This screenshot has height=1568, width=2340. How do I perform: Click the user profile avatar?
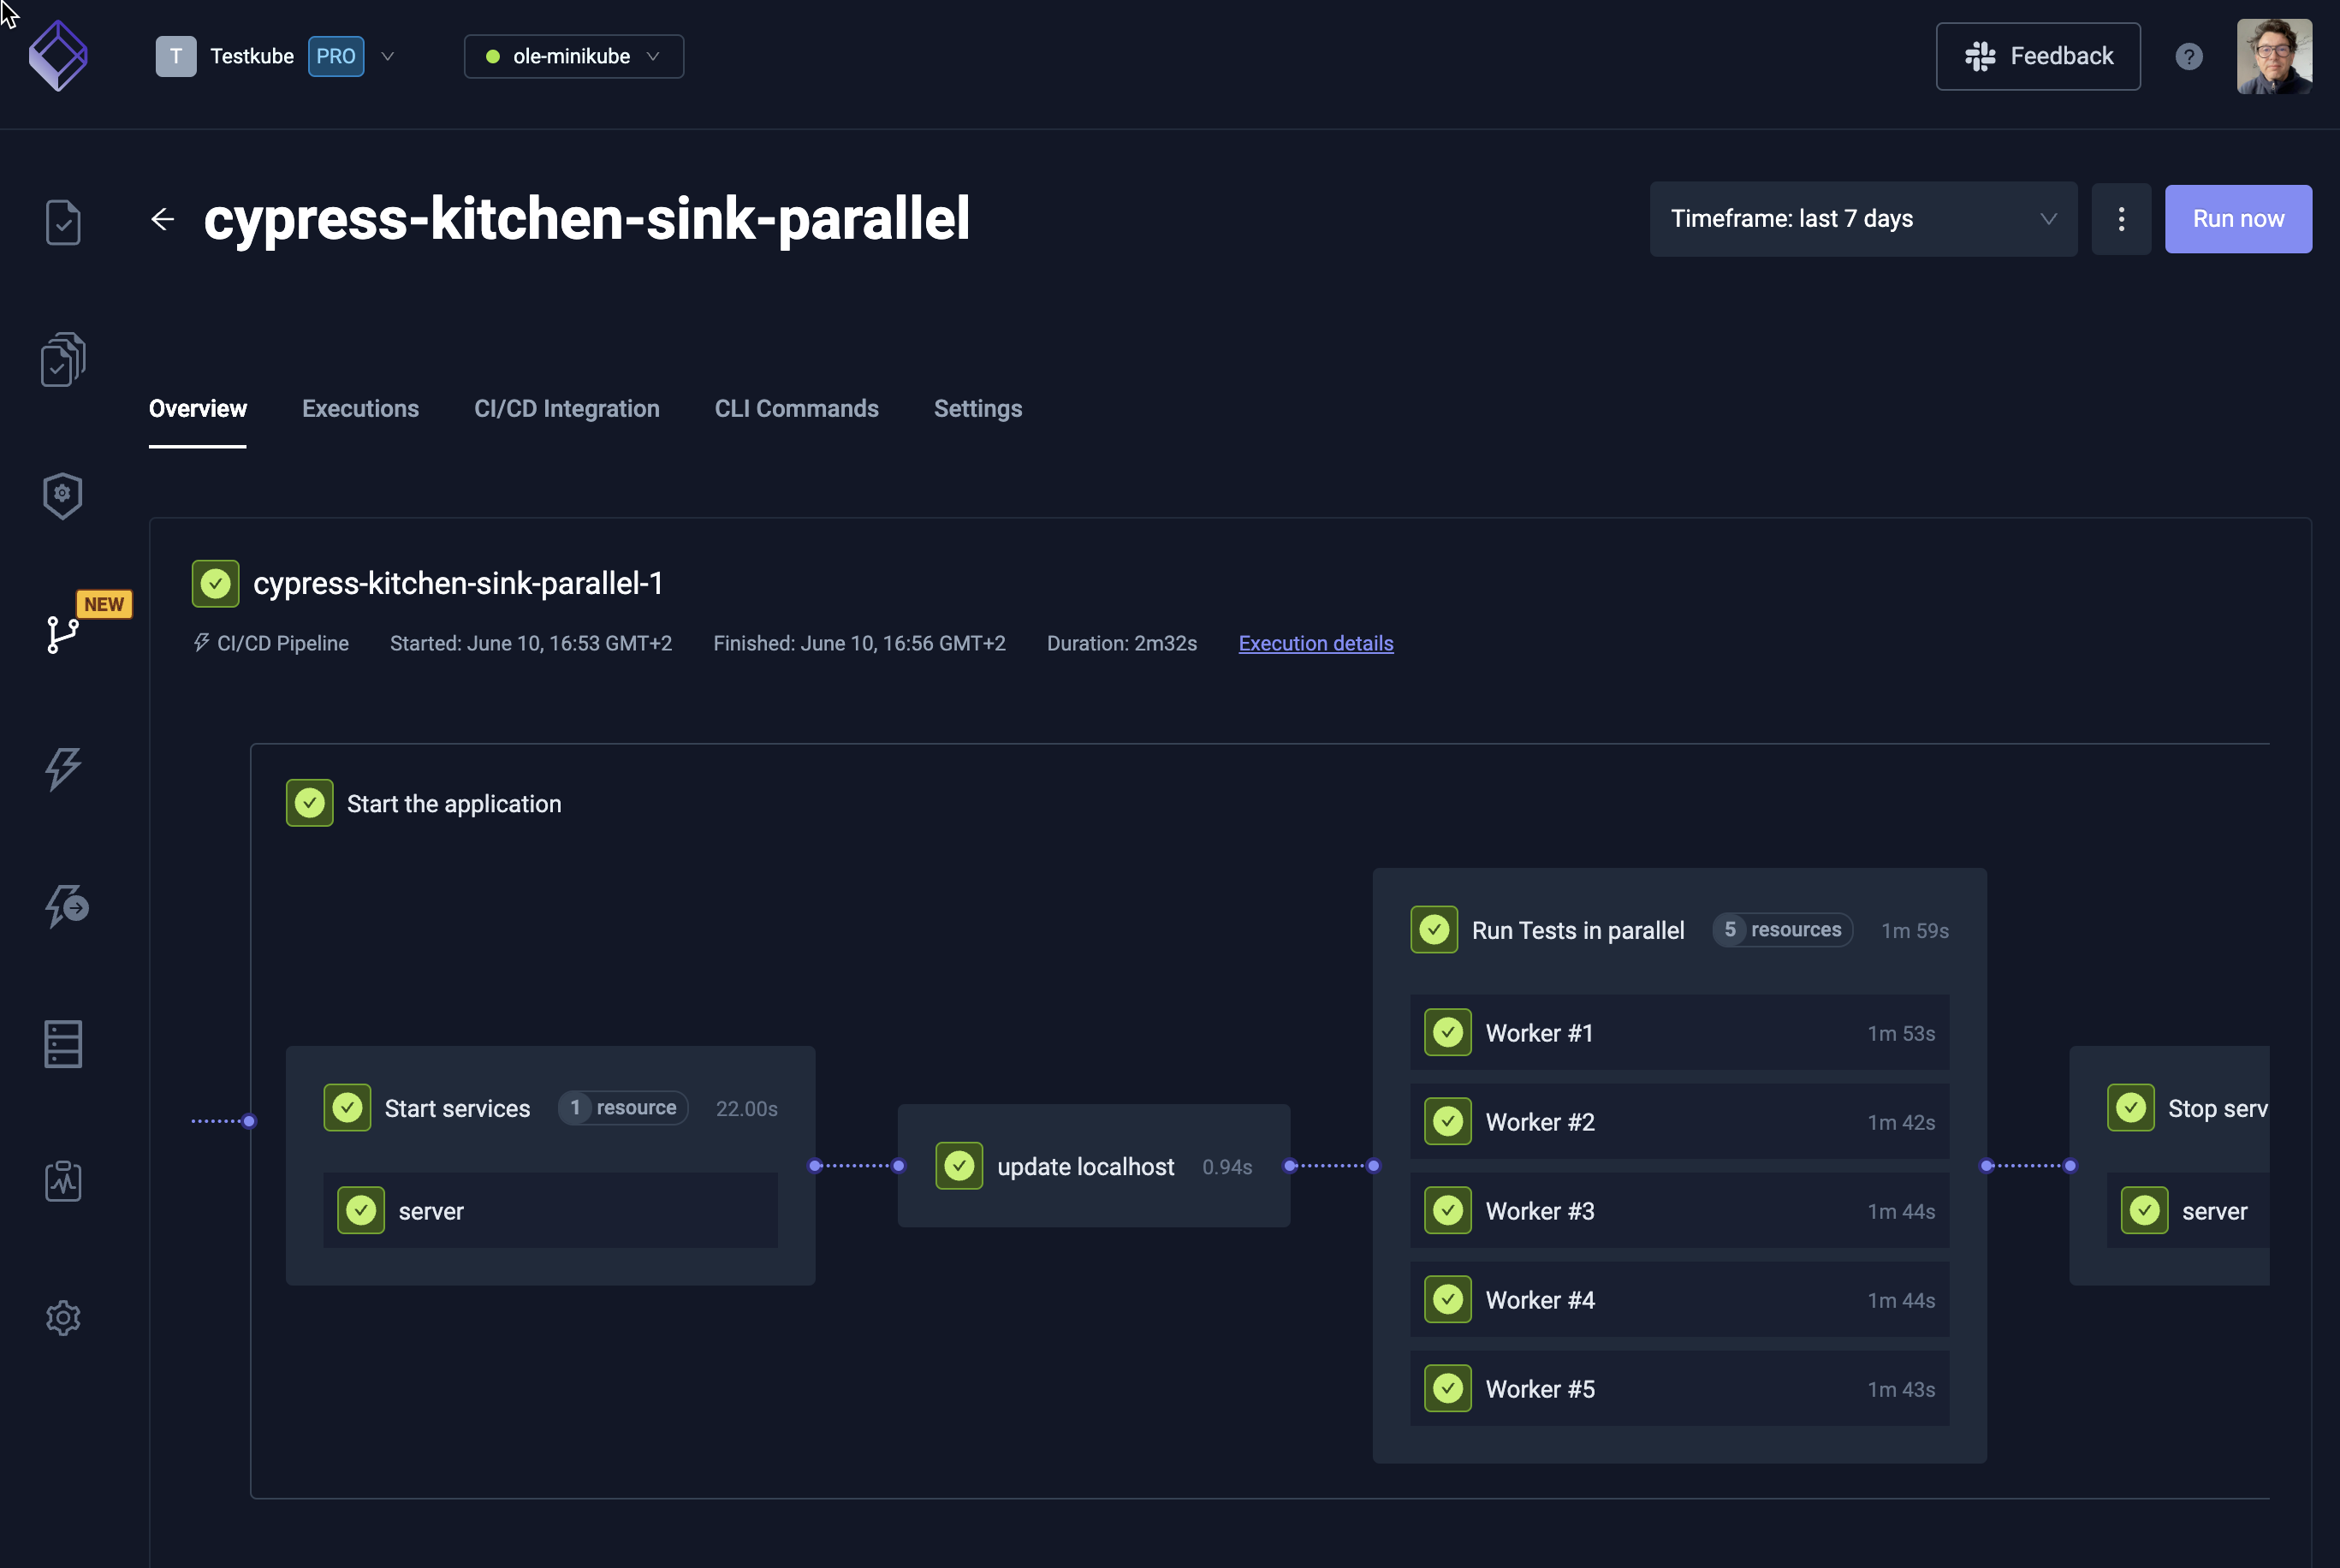tap(2273, 56)
